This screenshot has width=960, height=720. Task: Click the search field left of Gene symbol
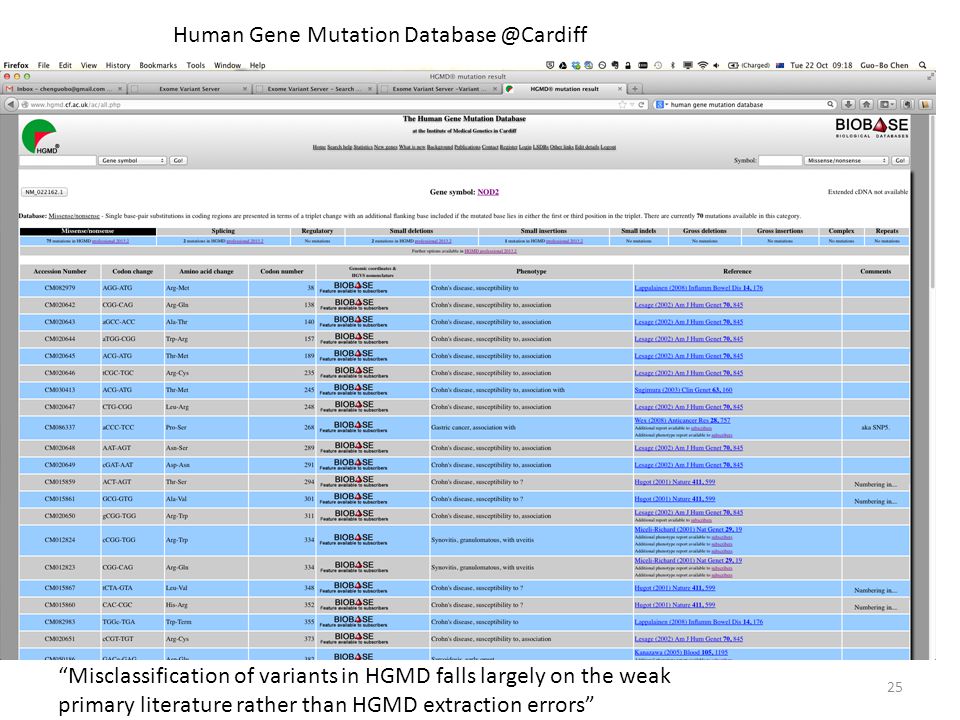(58, 160)
